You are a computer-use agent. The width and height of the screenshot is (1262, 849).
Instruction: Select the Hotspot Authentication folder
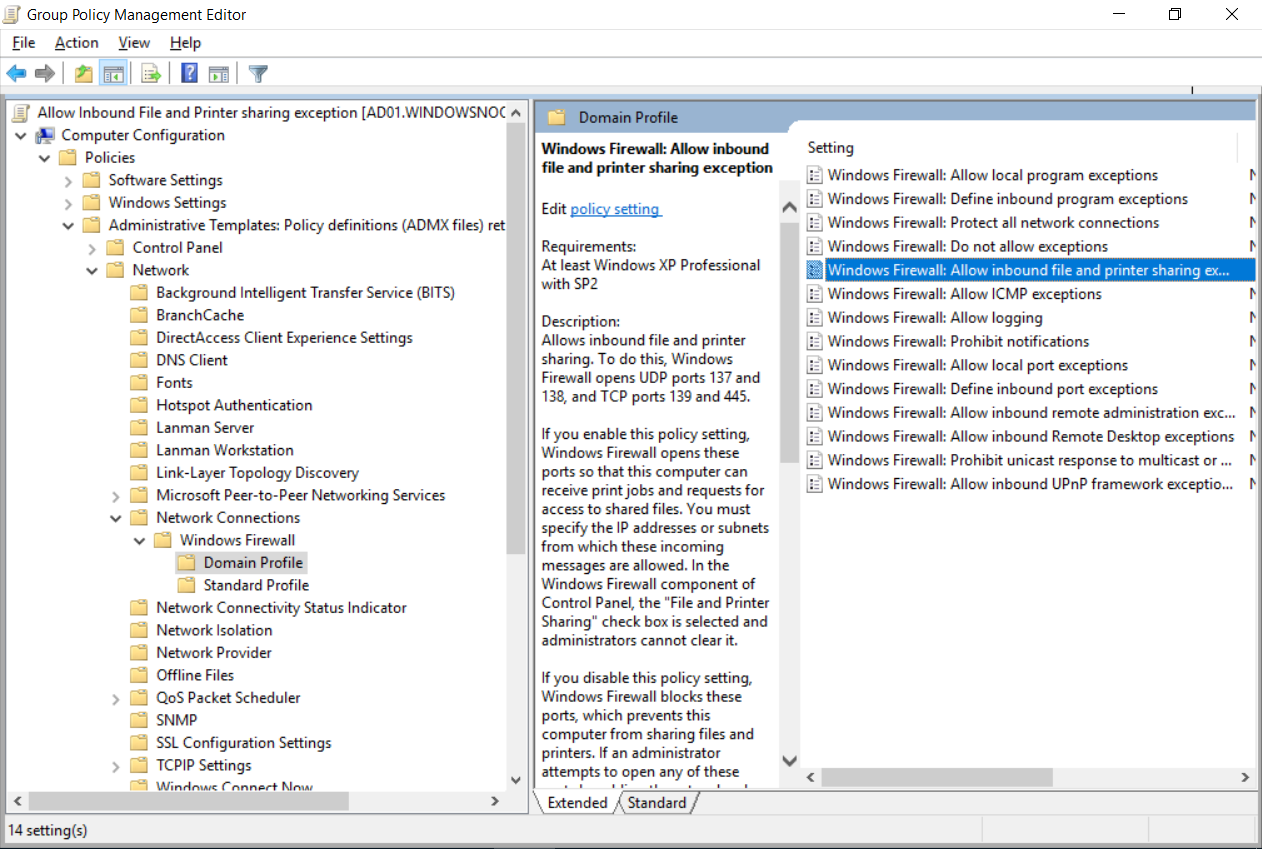coord(234,405)
